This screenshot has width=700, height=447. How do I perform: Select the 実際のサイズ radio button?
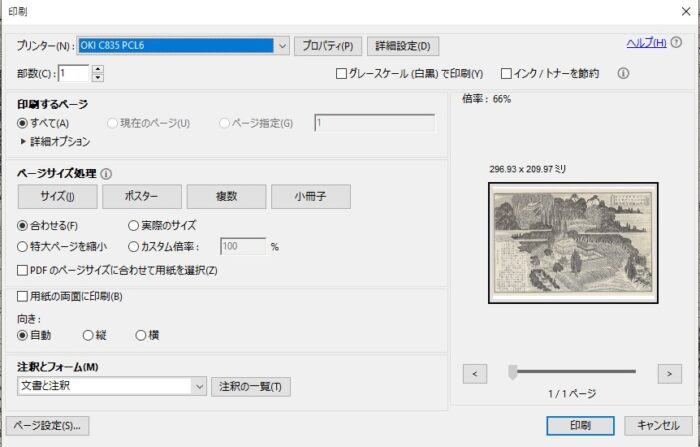tap(133, 226)
